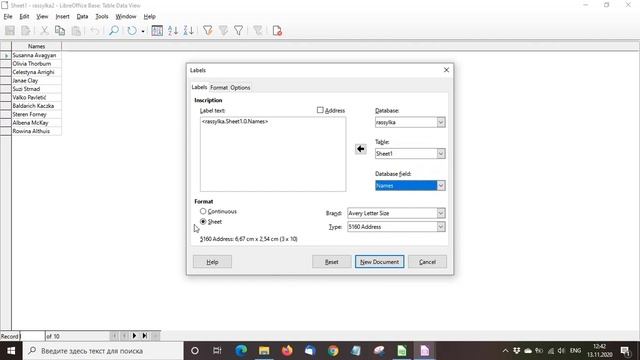Click the New Document button

pos(380,262)
